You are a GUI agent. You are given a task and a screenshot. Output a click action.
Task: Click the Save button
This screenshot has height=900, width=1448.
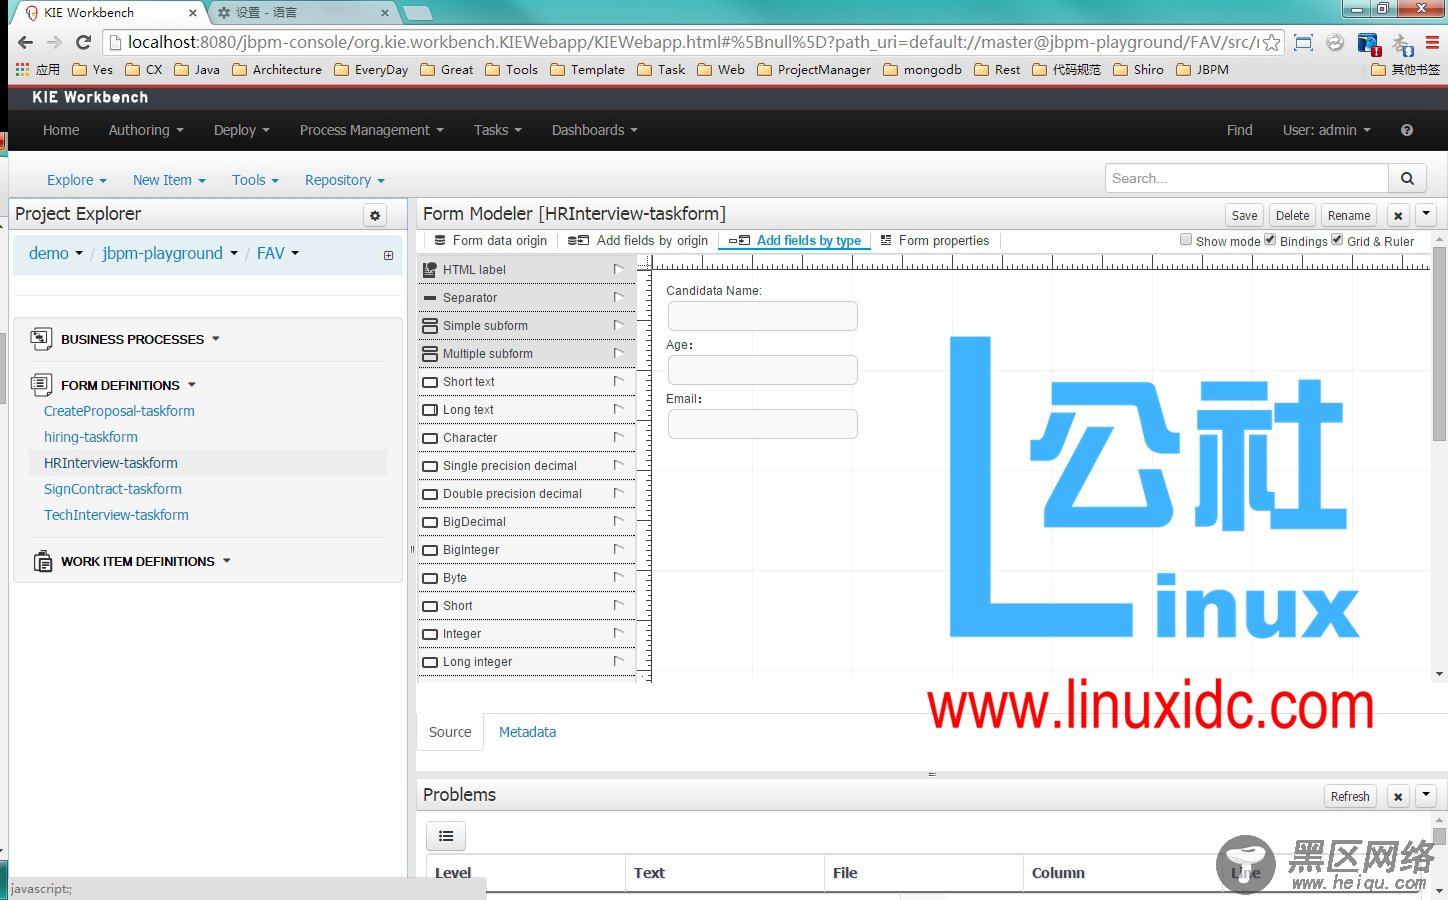1245,215
